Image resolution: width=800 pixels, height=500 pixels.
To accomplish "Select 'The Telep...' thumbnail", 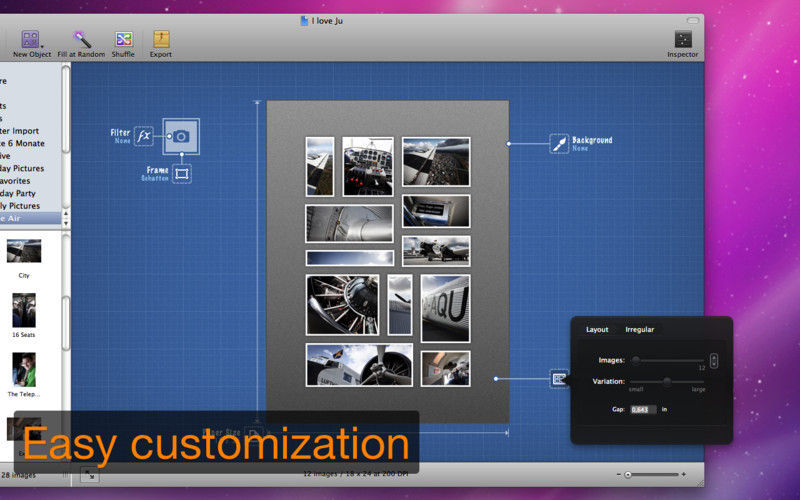I will 24,369.
